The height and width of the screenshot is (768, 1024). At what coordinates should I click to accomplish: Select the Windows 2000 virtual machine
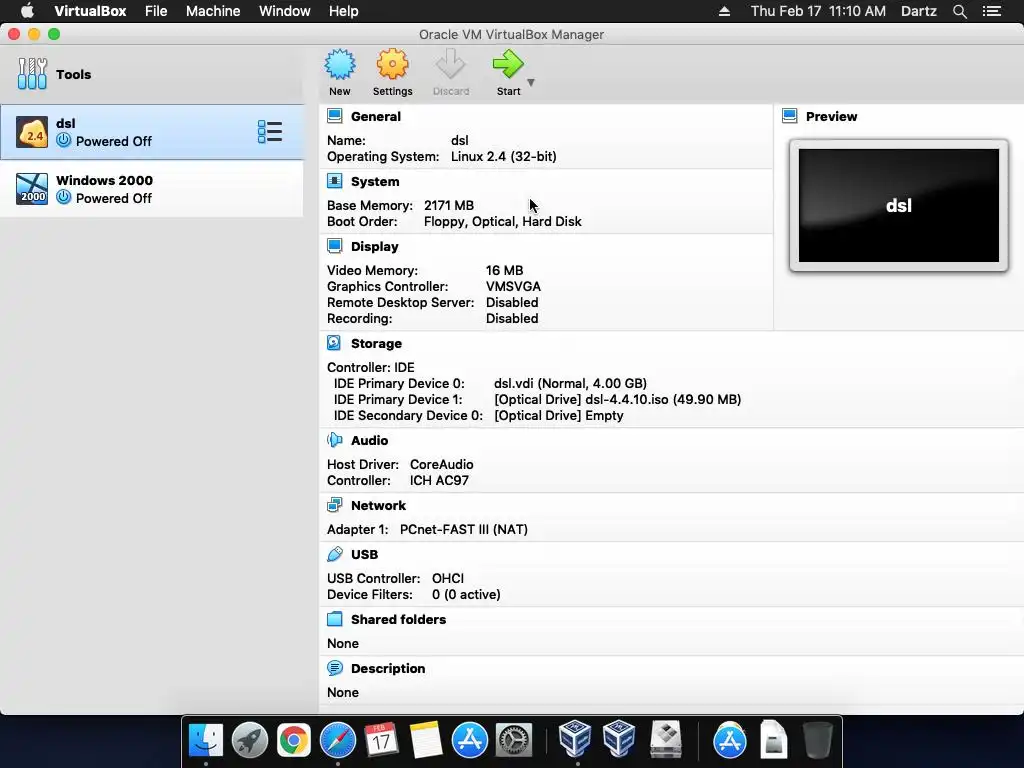(x=152, y=189)
